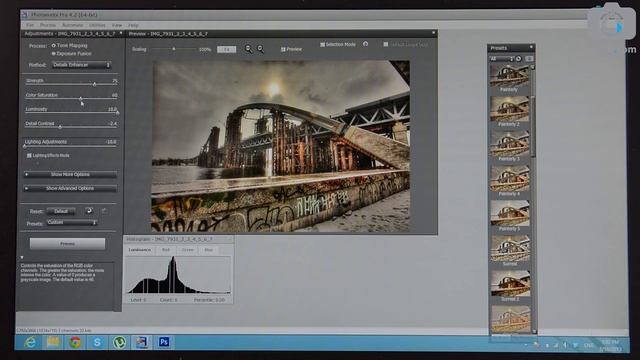Open the Process menu
Viewport: 640px width, 360px height.
[x=48, y=25]
